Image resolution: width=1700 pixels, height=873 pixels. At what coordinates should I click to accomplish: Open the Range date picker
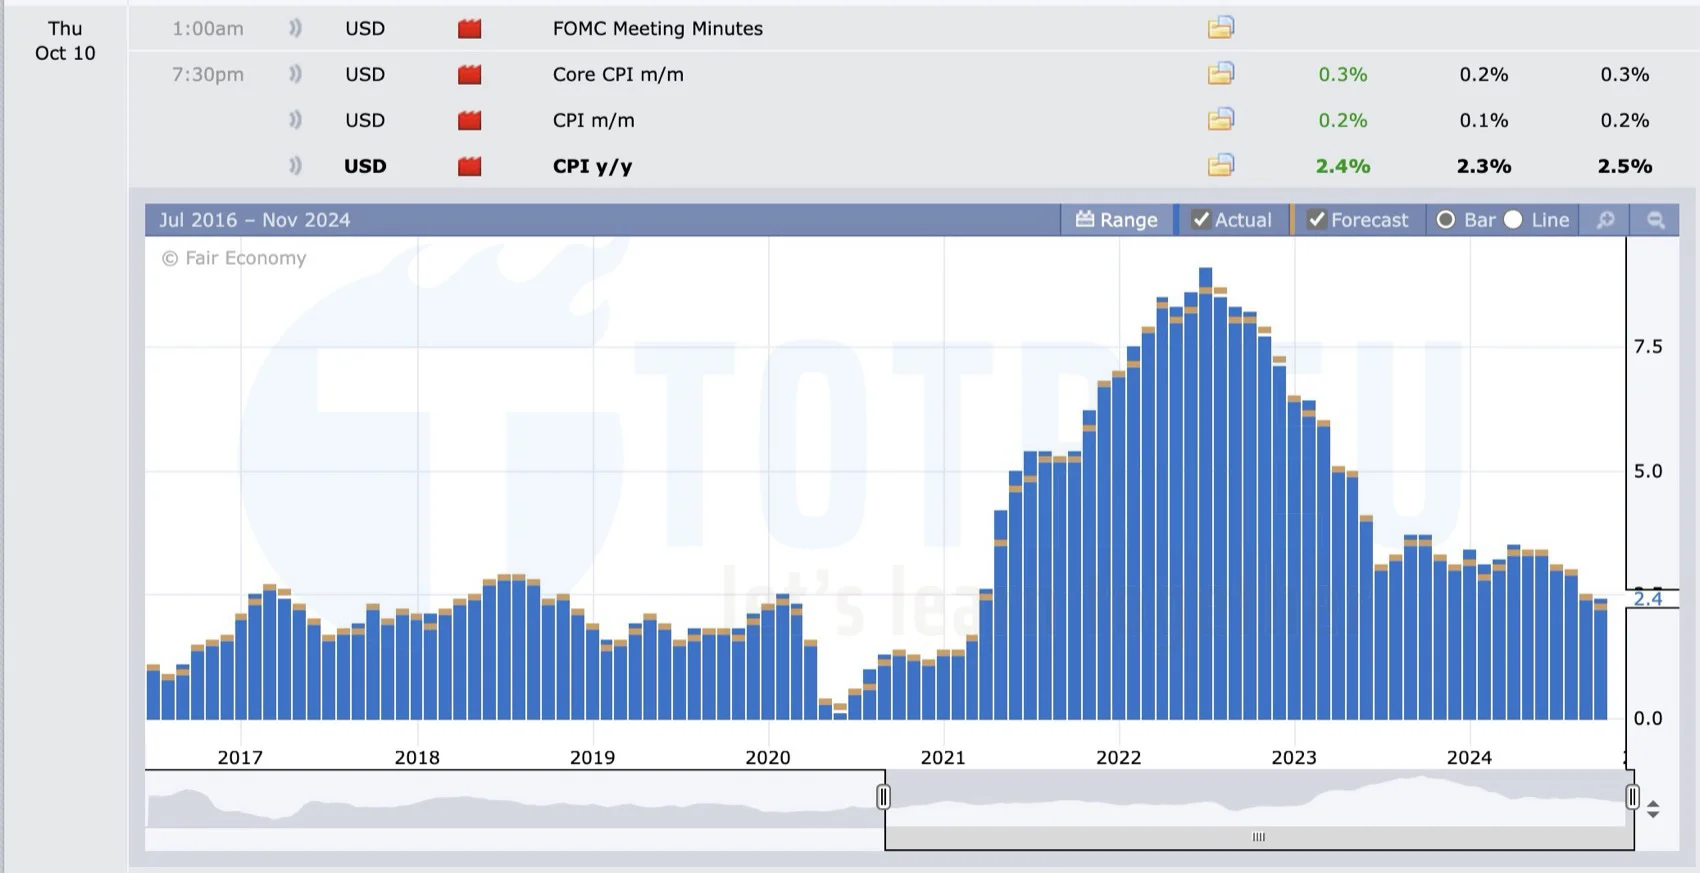1116,220
